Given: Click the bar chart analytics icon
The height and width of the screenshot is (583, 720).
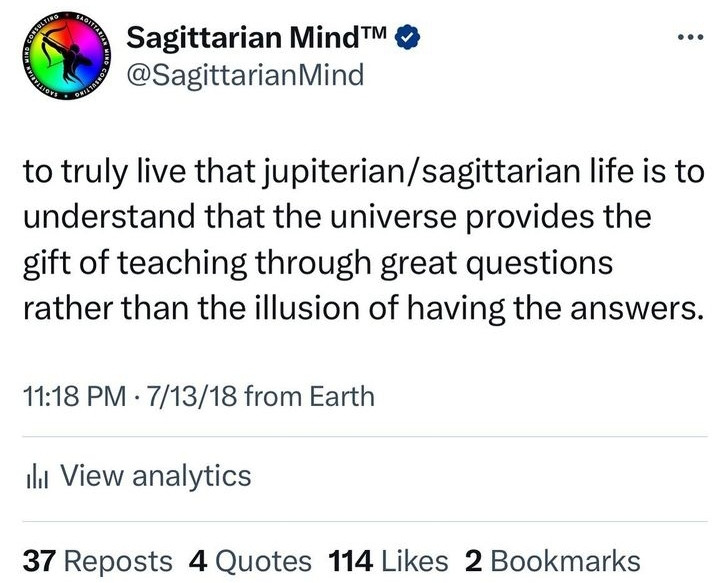Looking at the screenshot, I should pyautogui.click(x=35, y=476).
